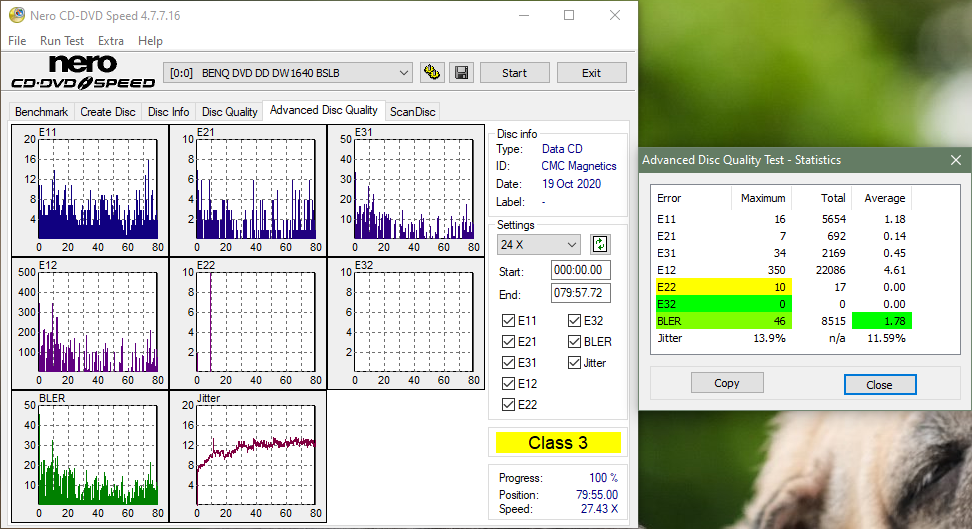The height and width of the screenshot is (529, 972).
Task: Open the File menu
Action: coord(17,41)
